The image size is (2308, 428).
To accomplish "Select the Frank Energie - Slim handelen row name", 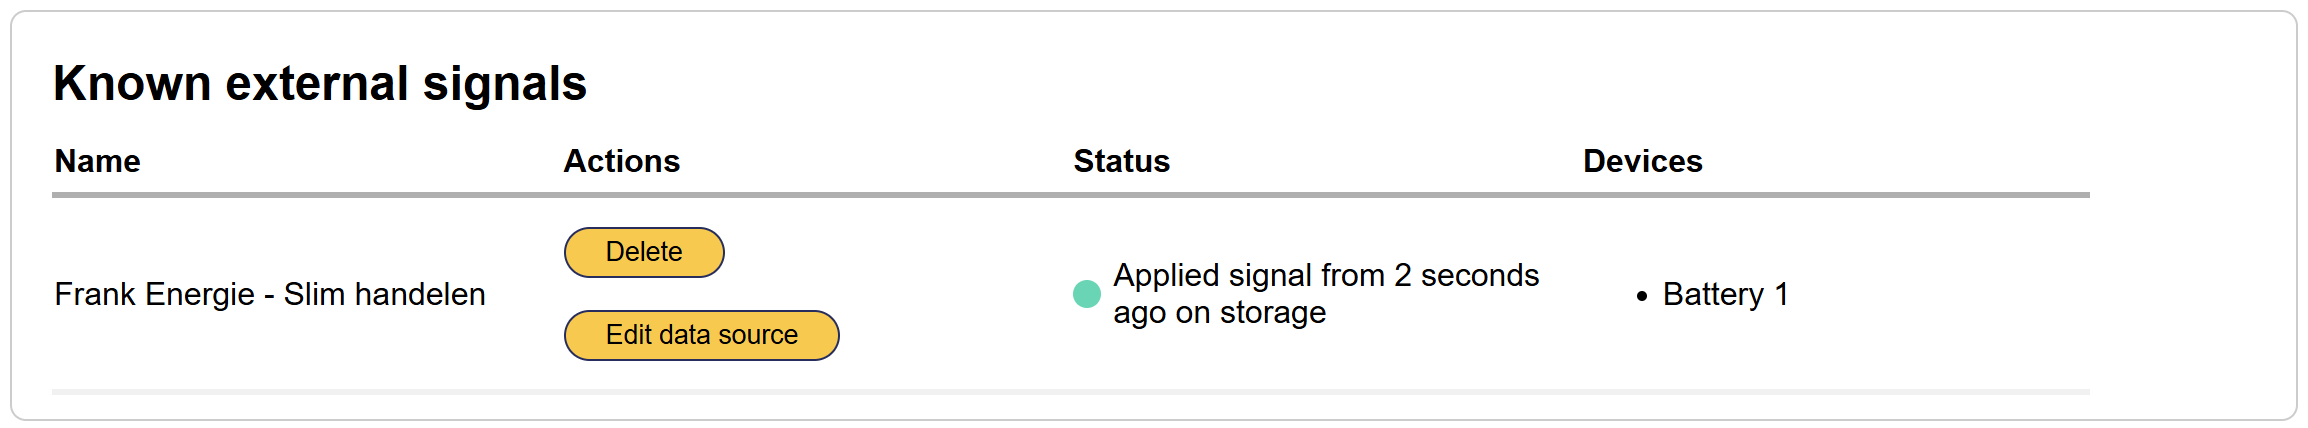I will (x=270, y=294).
